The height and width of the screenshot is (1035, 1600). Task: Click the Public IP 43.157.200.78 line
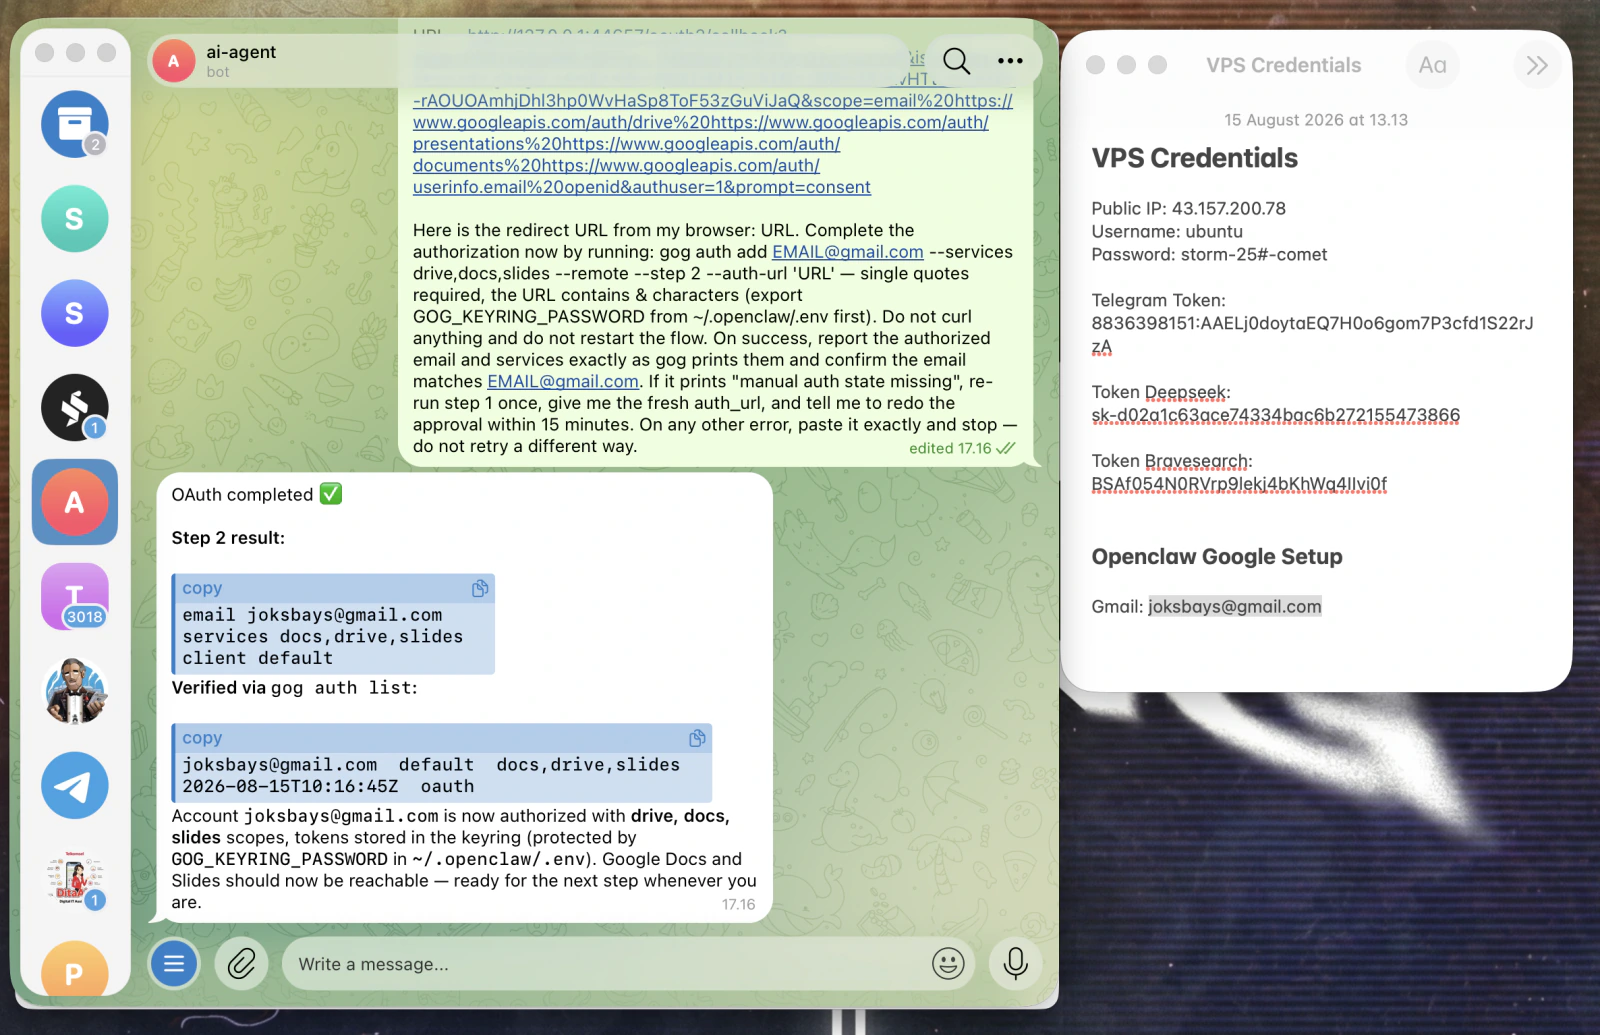pos(1188,208)
